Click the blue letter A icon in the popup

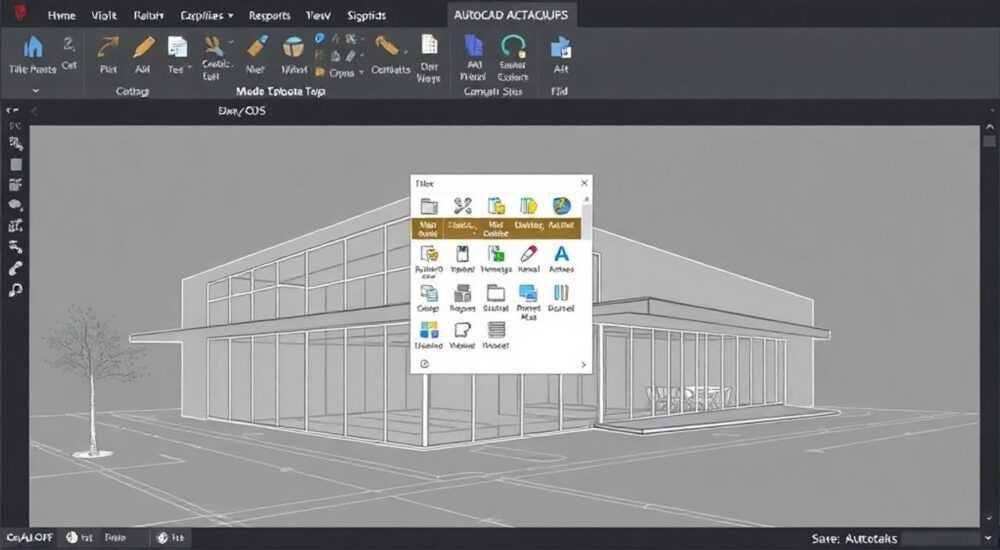pos(561,254)
